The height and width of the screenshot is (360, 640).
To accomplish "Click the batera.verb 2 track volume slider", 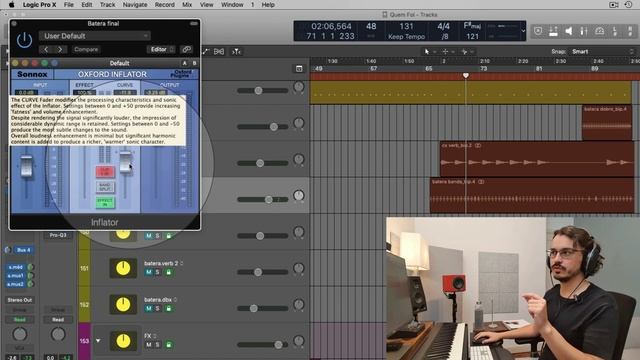I will click(x=263, y=272).
